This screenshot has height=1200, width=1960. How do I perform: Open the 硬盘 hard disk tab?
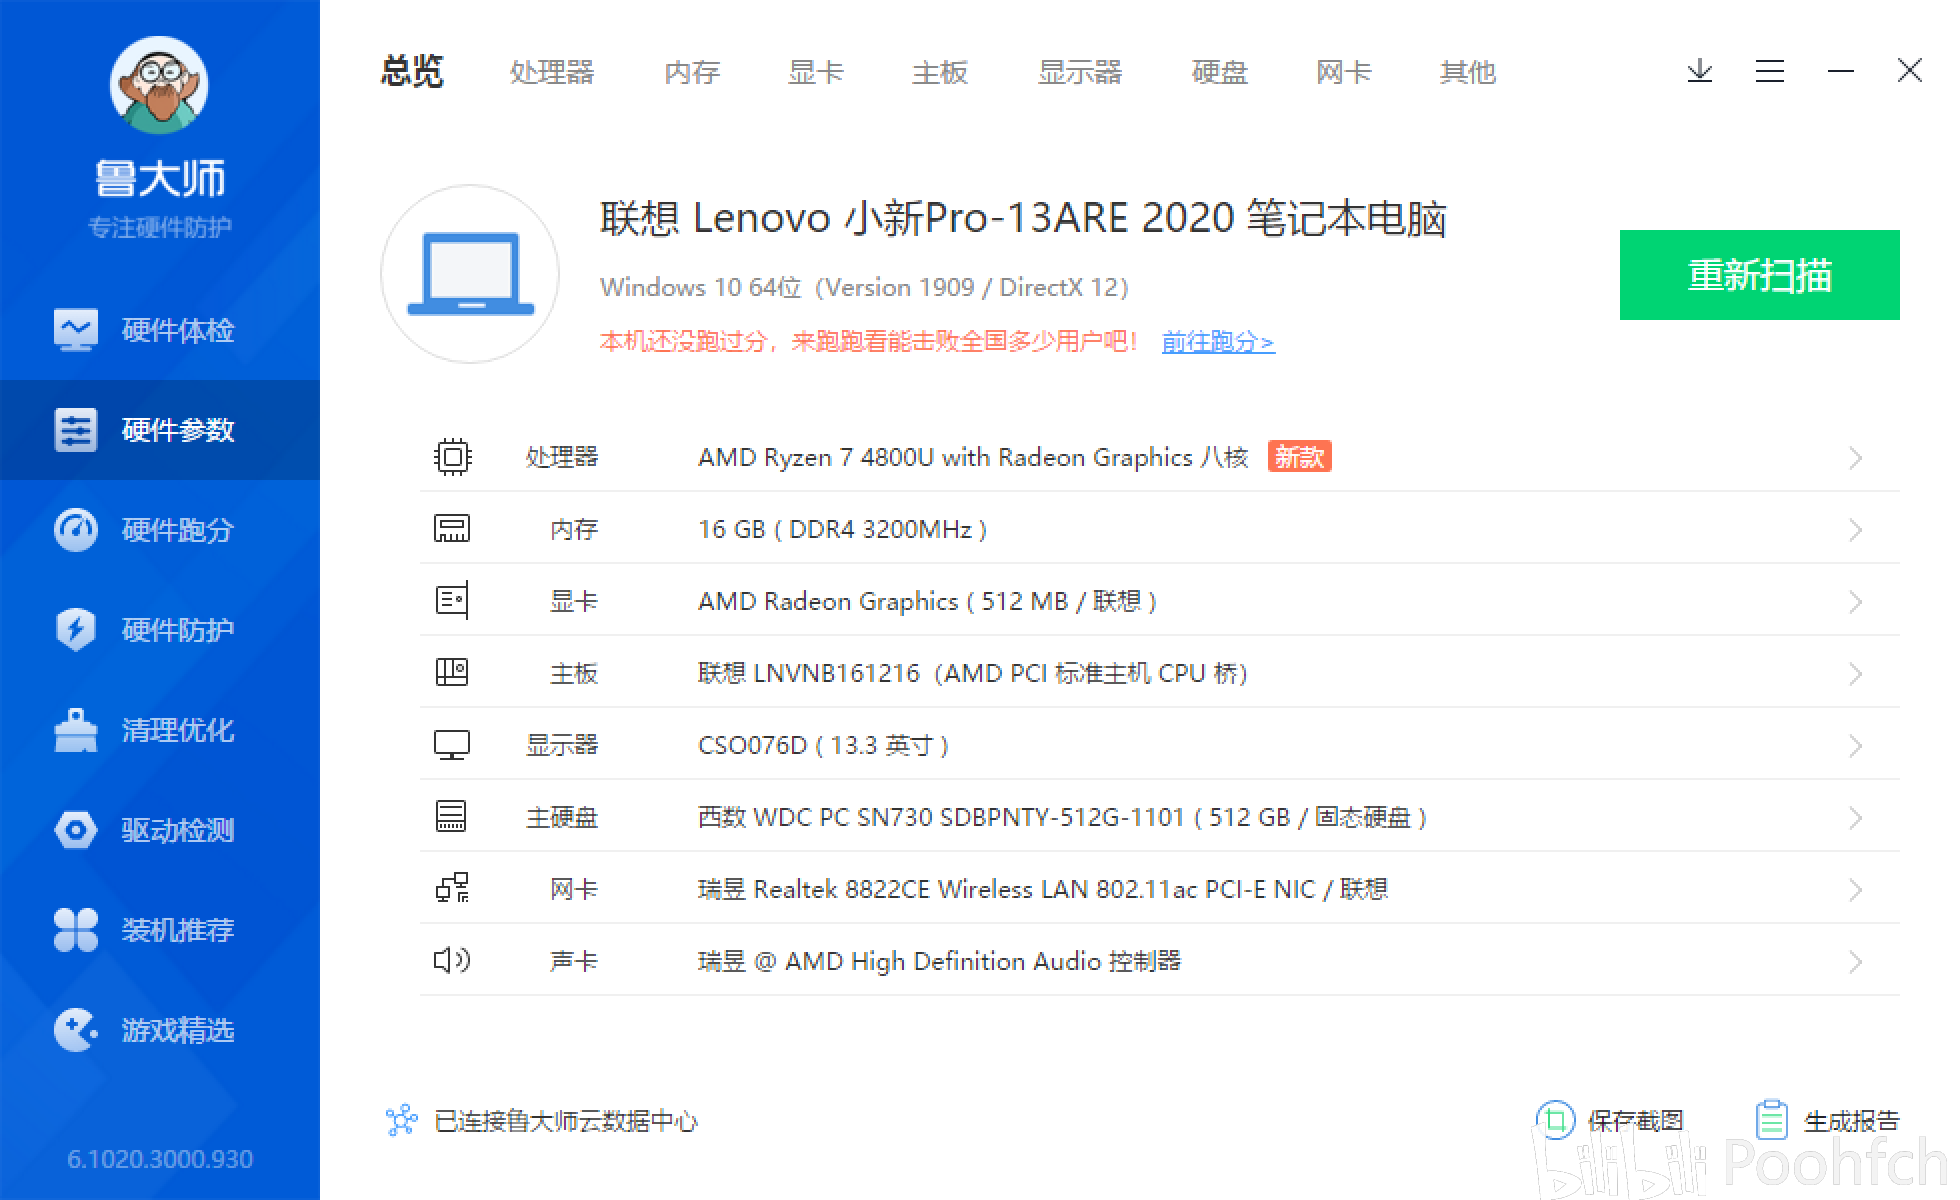pos(1219,71)
